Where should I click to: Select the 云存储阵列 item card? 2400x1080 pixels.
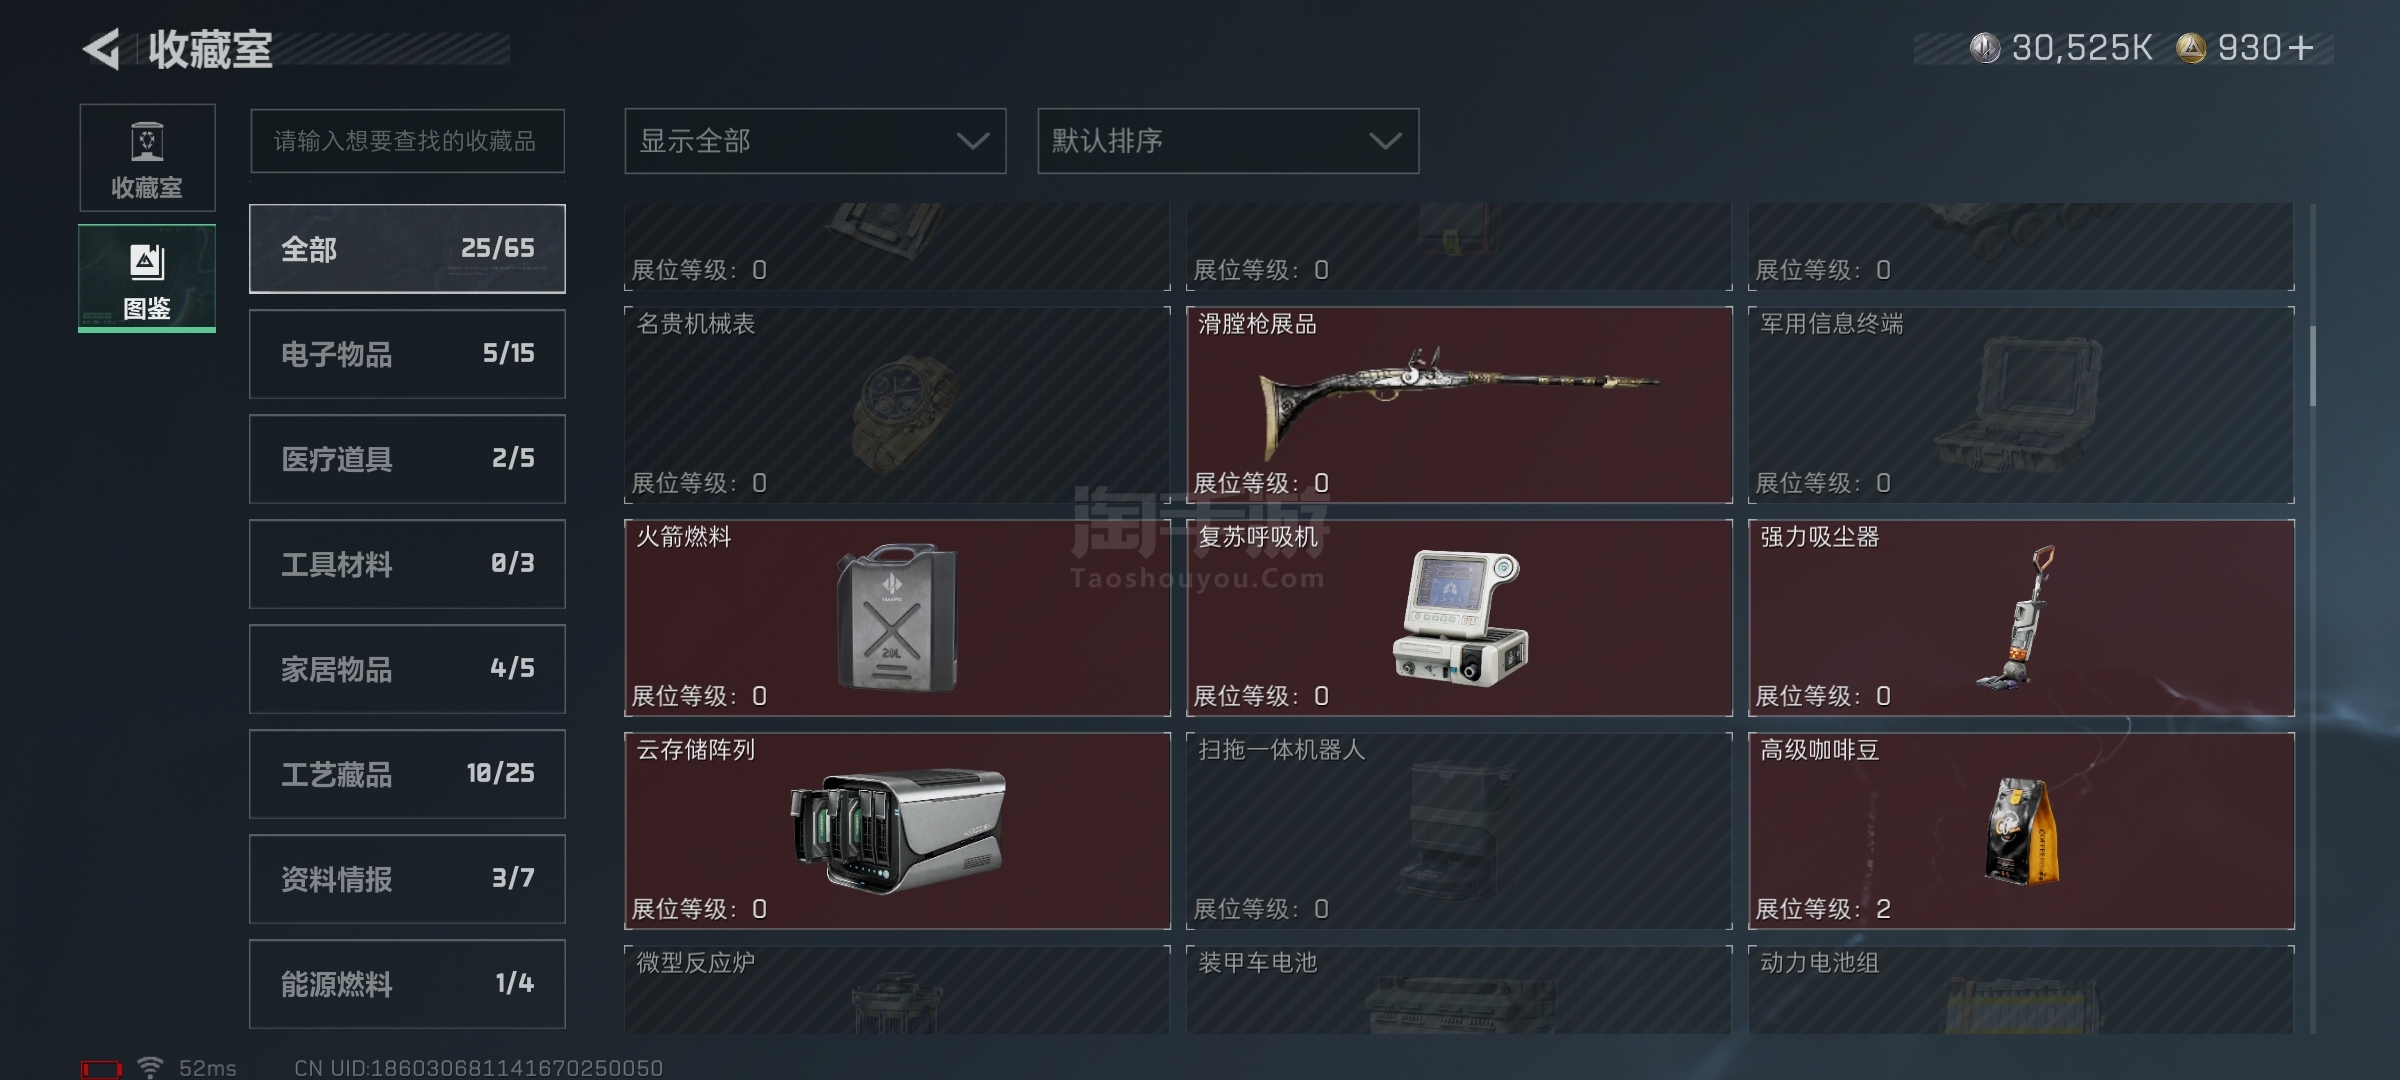[x=897, y=831]
